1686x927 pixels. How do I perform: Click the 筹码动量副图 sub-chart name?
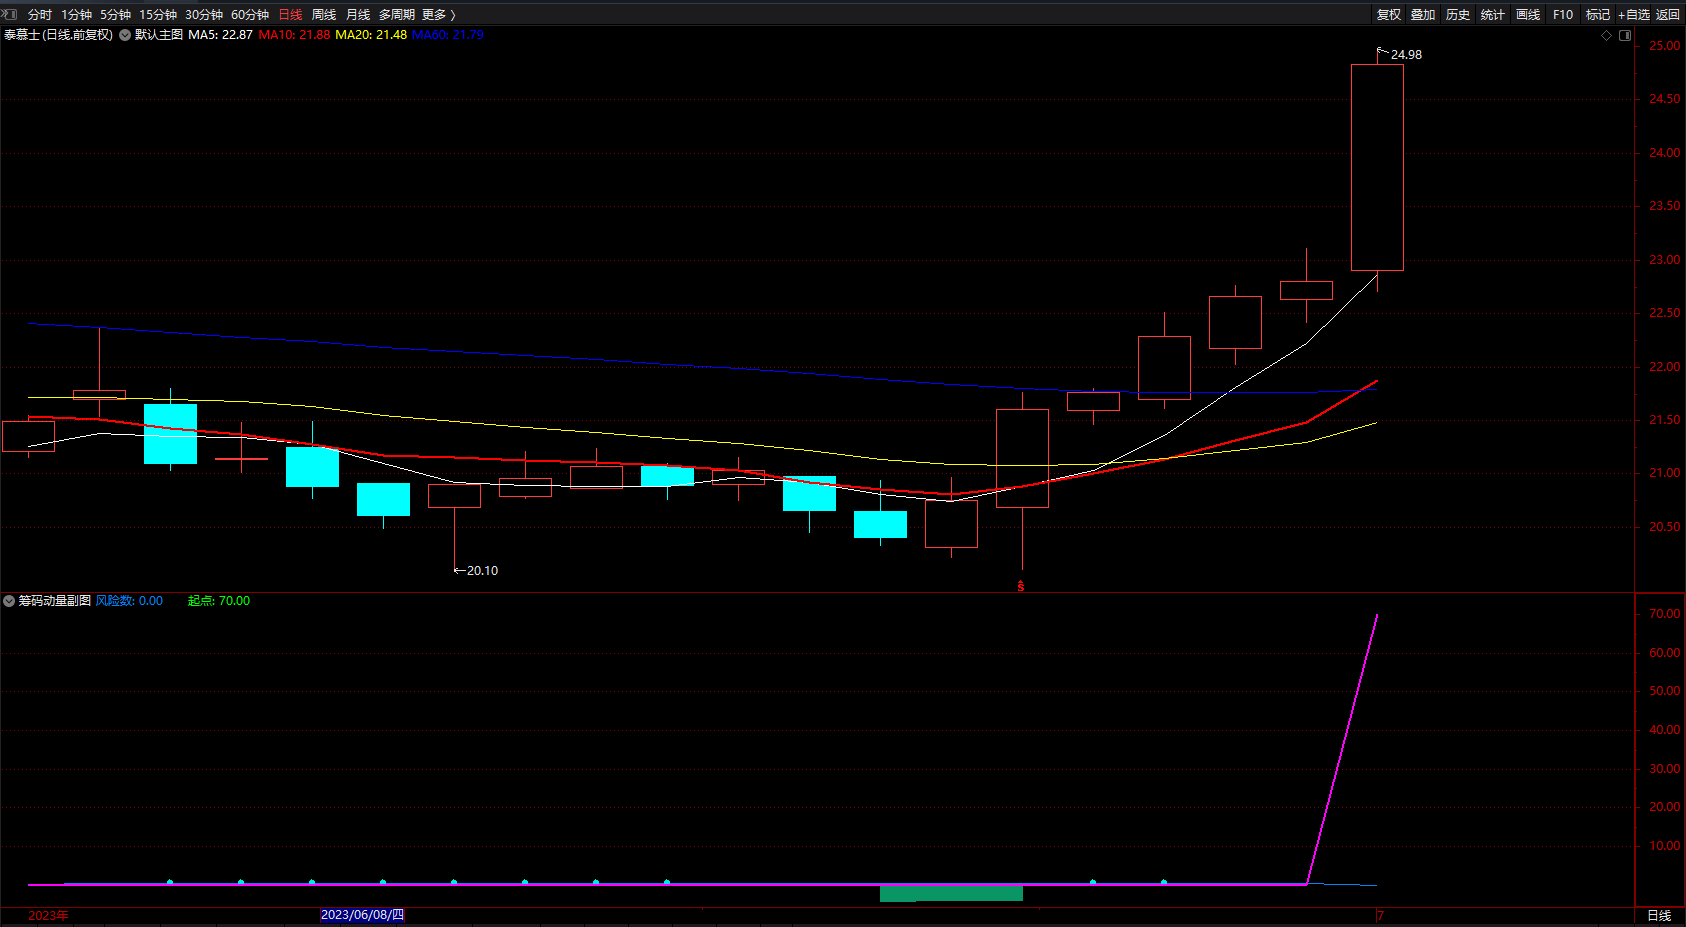tap(55, 601)
